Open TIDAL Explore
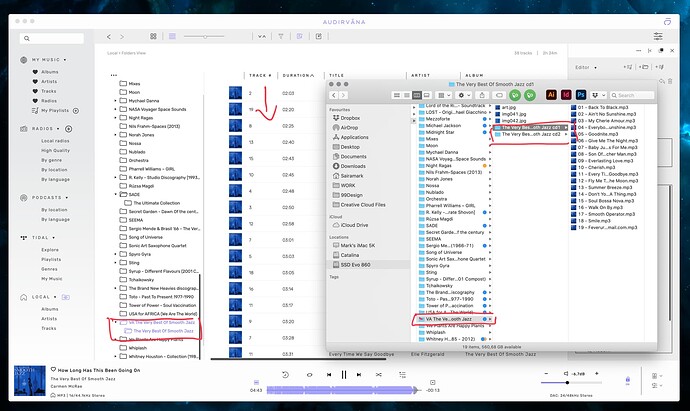690x411 pixels. pyautogui.click(x=50, y=250)
